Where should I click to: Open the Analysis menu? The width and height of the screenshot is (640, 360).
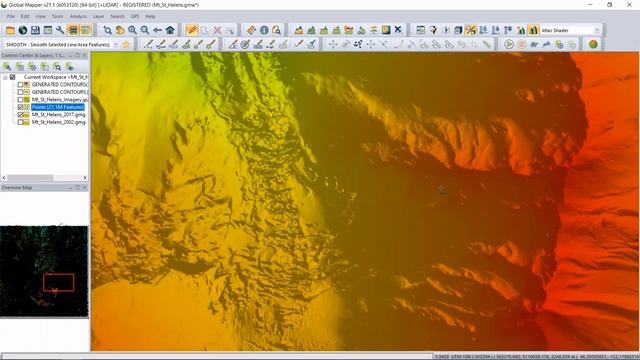78,16
